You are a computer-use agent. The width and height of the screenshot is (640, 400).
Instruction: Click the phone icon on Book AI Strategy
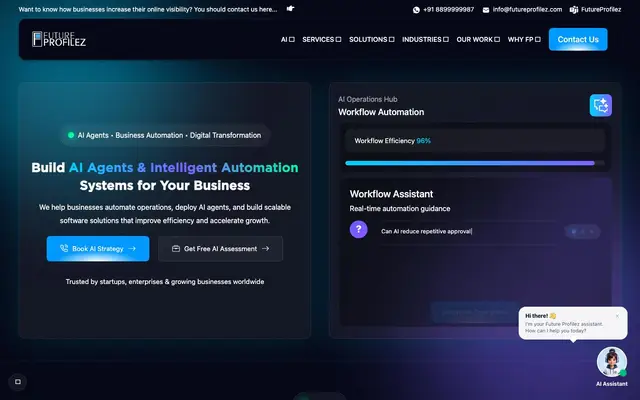(x=64, y=248)
